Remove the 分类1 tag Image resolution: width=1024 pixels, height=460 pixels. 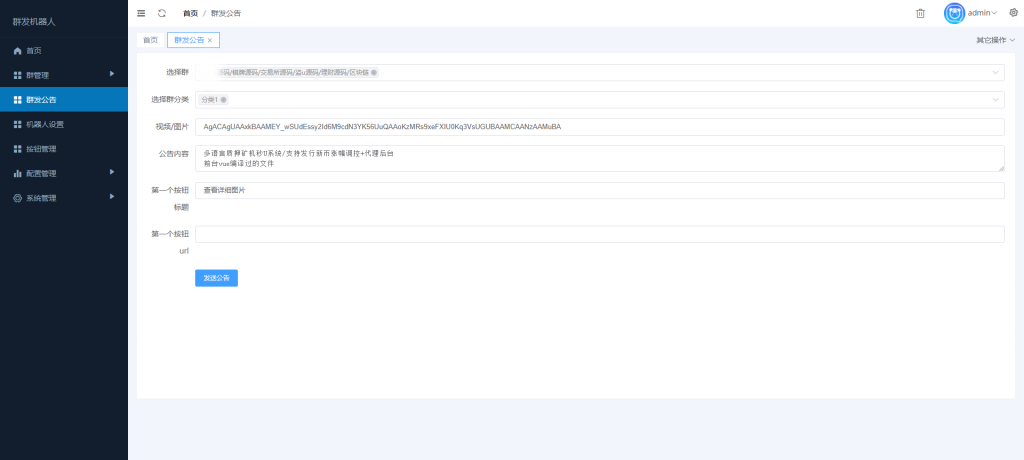point(223,100)
